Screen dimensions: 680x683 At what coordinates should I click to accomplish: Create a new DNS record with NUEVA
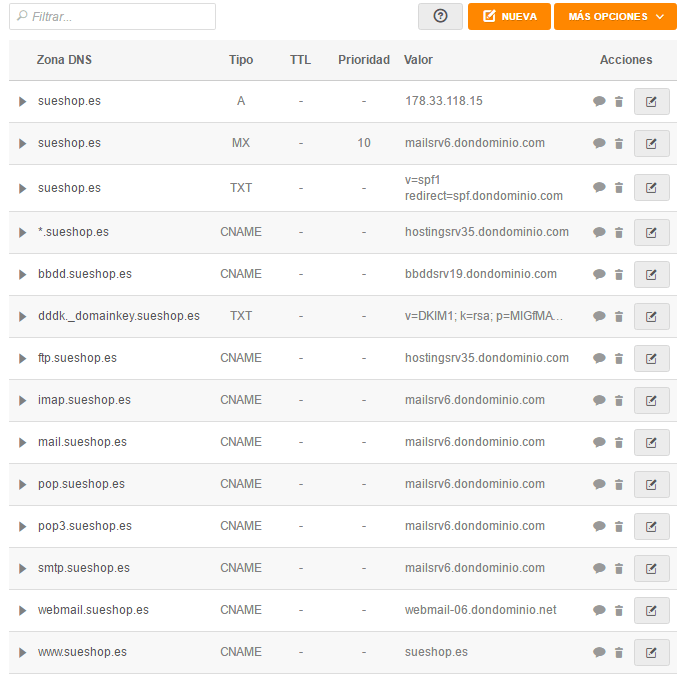[x=509, y=17]
